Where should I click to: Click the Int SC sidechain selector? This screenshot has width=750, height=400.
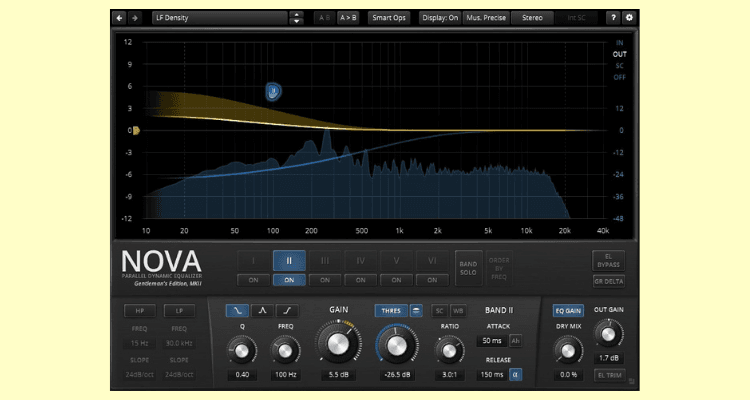click(x=576, y=18)
